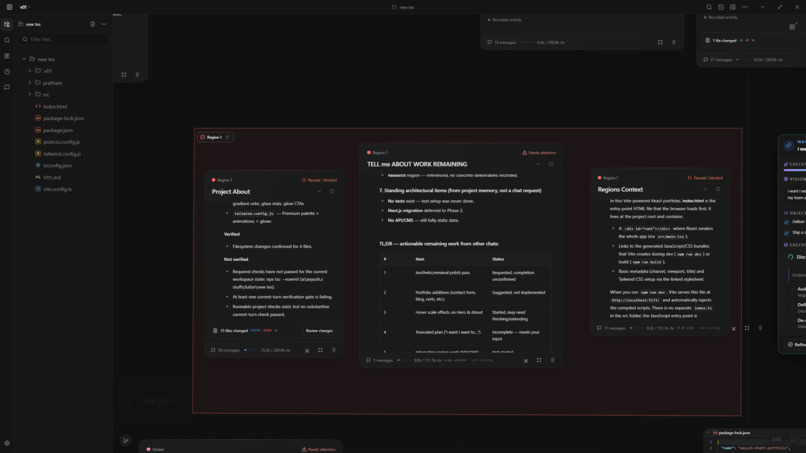Toggle the 'Ship a' objective checkbox
This screenshot has height=453, width=806.
786,233
